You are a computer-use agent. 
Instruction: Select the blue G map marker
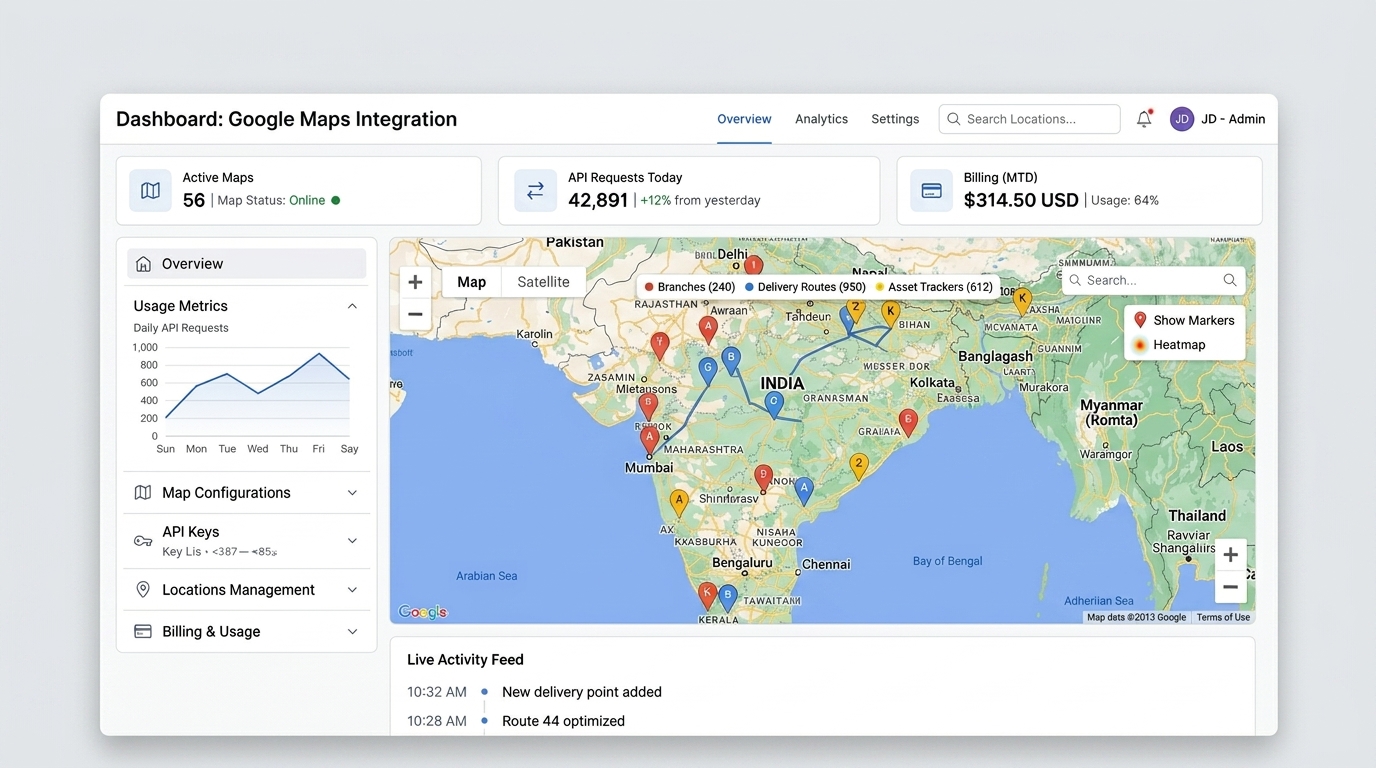click(x=708, y=371)
